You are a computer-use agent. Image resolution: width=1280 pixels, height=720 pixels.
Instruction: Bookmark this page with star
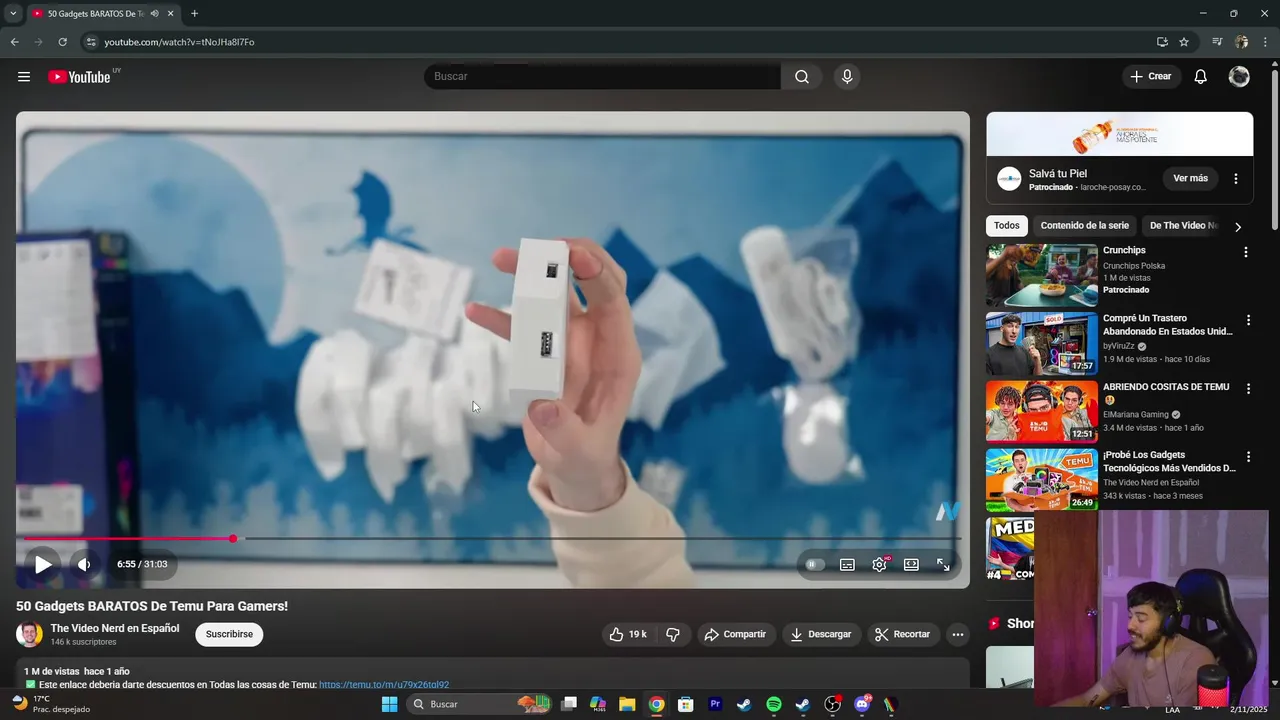tap(1184, 42)
